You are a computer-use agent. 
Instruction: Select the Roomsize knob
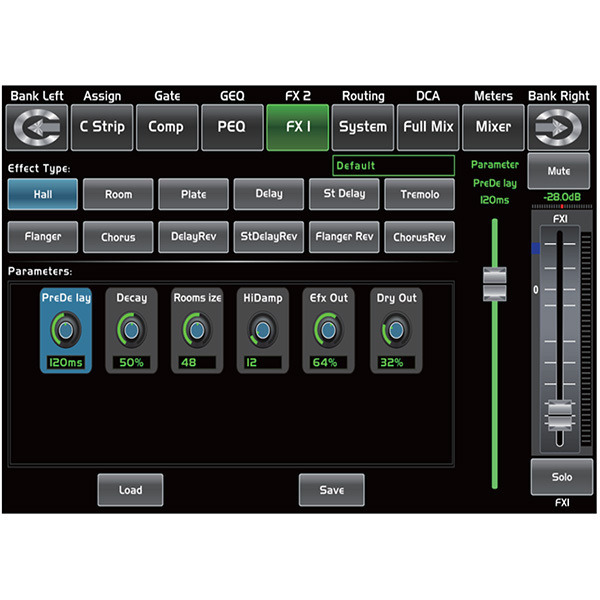[x=196, y=330]
